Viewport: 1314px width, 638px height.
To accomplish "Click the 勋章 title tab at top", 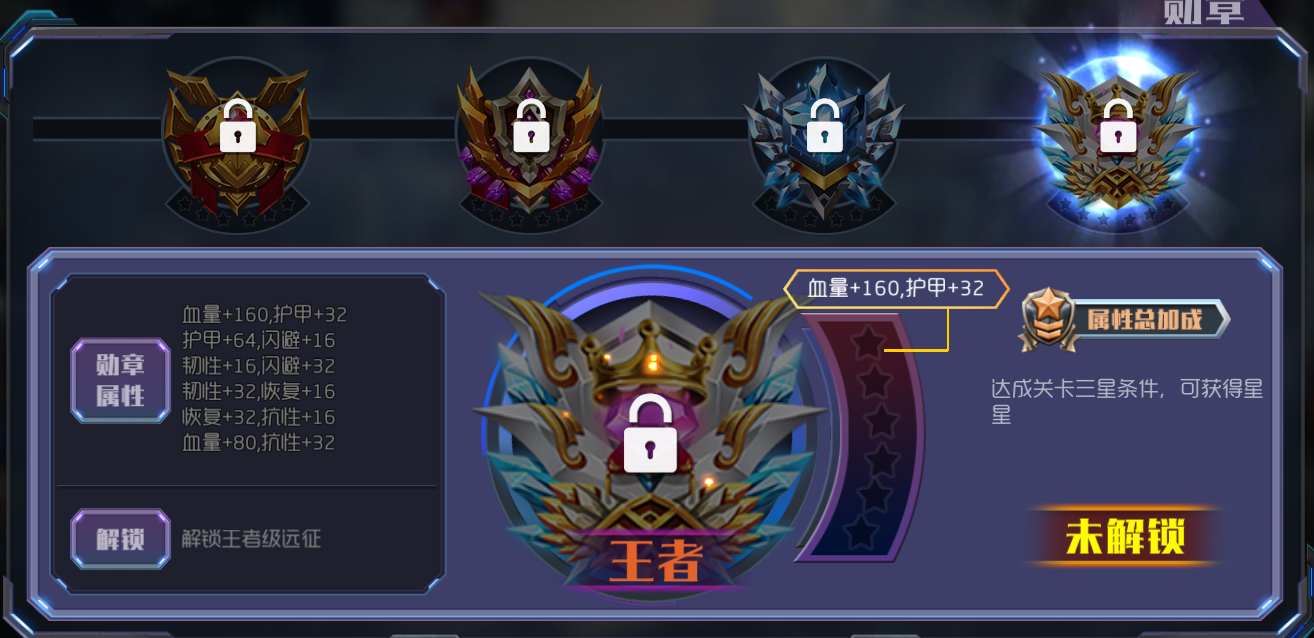I will tap(1204, 12).
